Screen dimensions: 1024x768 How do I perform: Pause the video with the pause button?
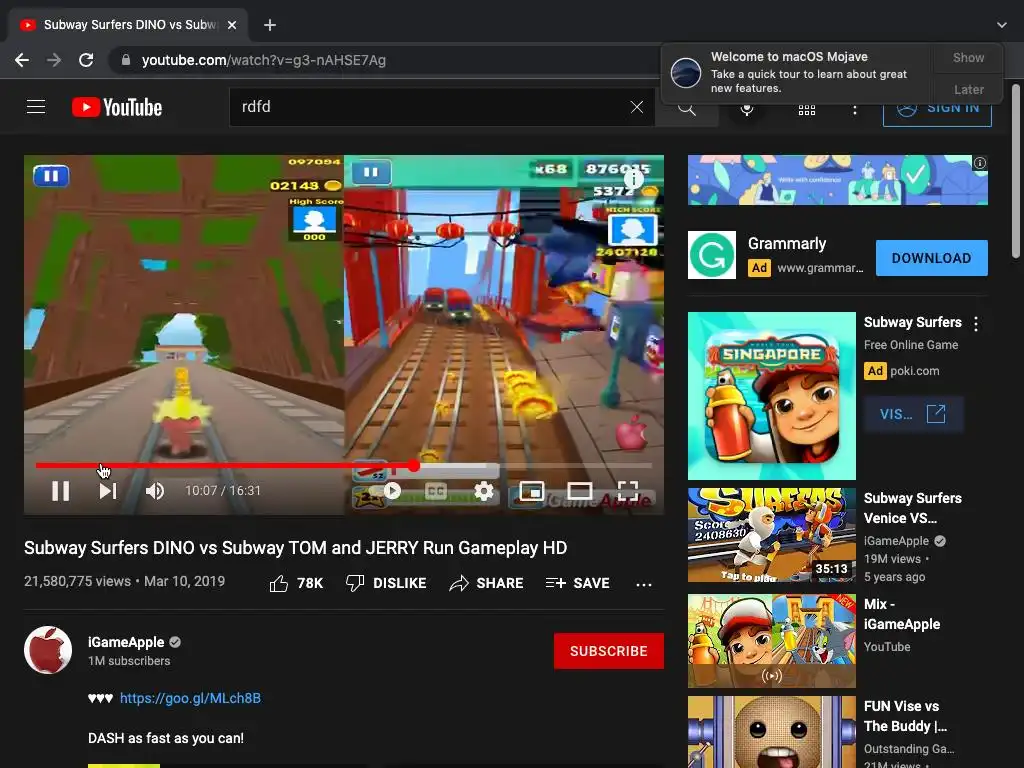[x=60, y=490]
